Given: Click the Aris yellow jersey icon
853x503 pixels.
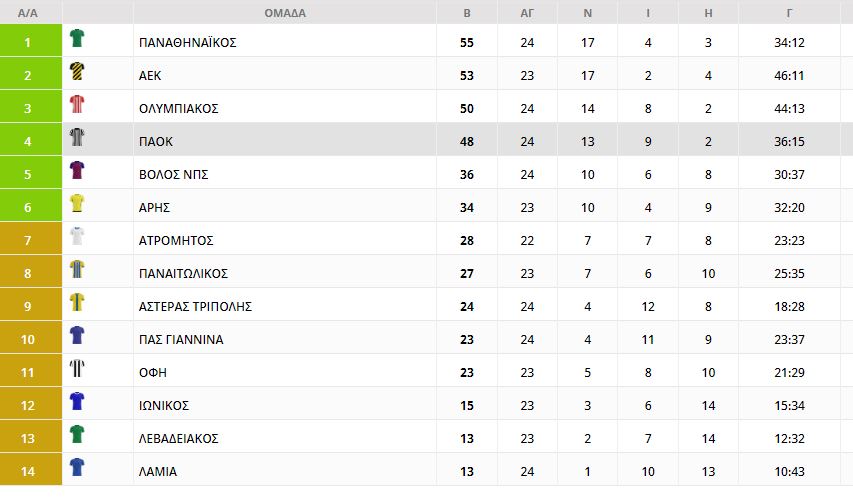Looking at the screenshot, I should point(77,204).
